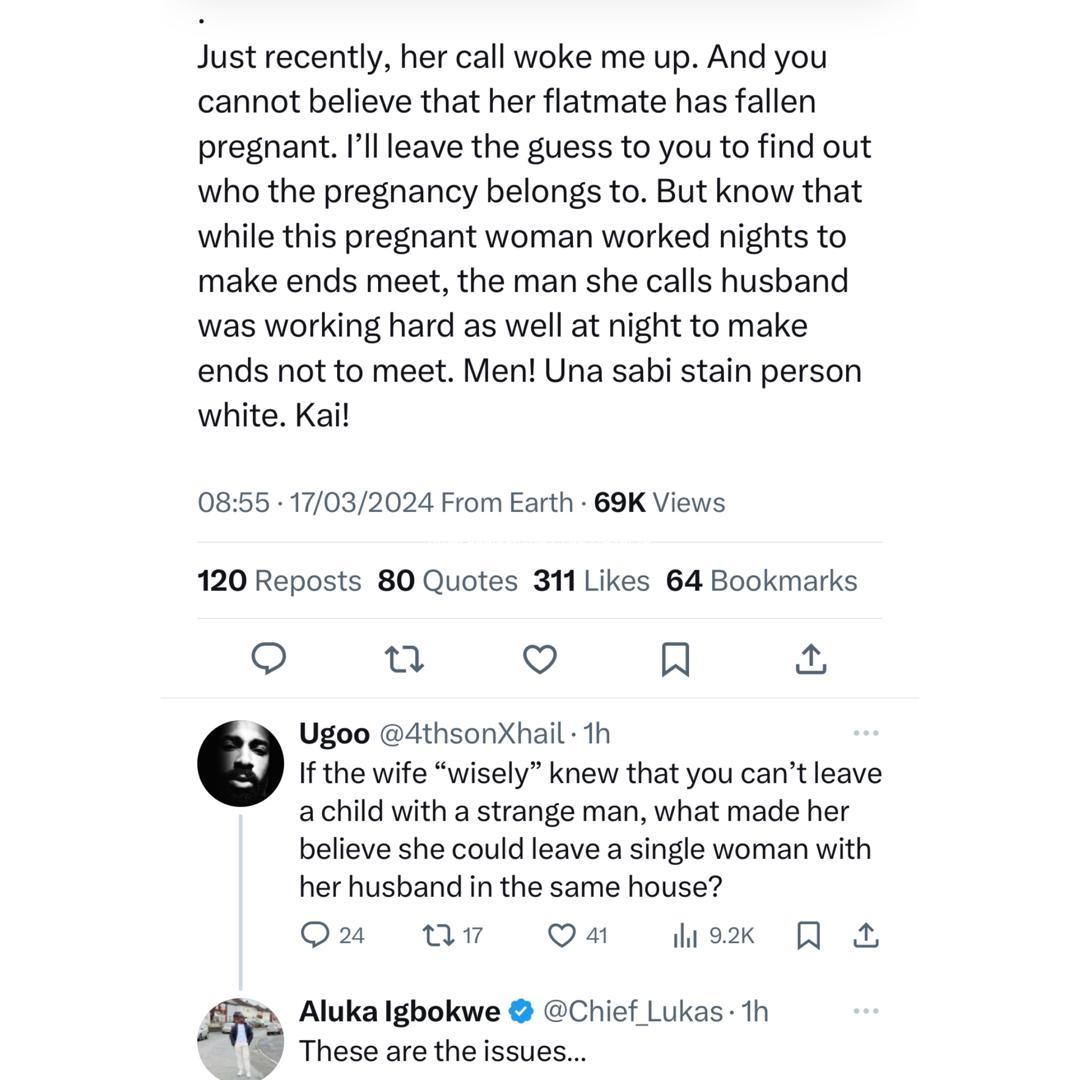View the 9.2K view stats on Ugoo's reply
The width and height of the screenshot is (1080, 1080).
685,935
